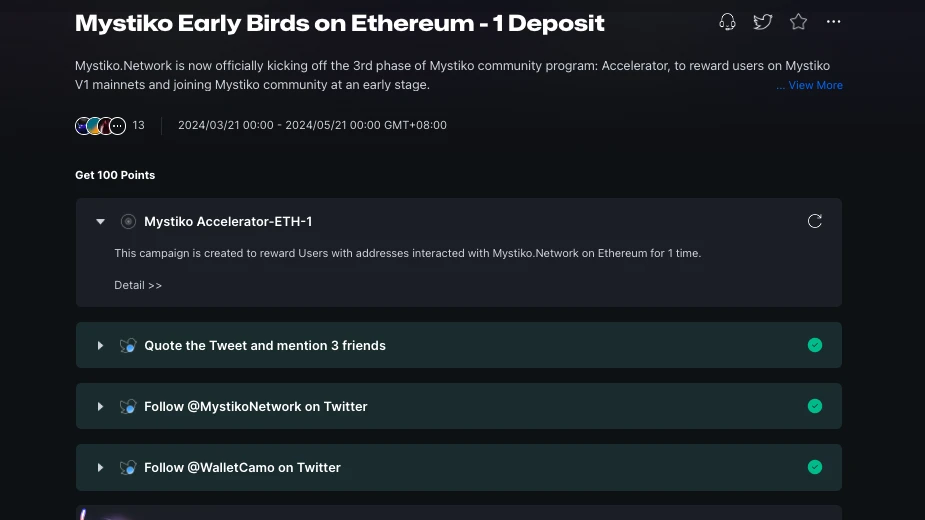Expand the Quote the Tweet task
Viewport: 925px width, 520px height.
point(100,345)
